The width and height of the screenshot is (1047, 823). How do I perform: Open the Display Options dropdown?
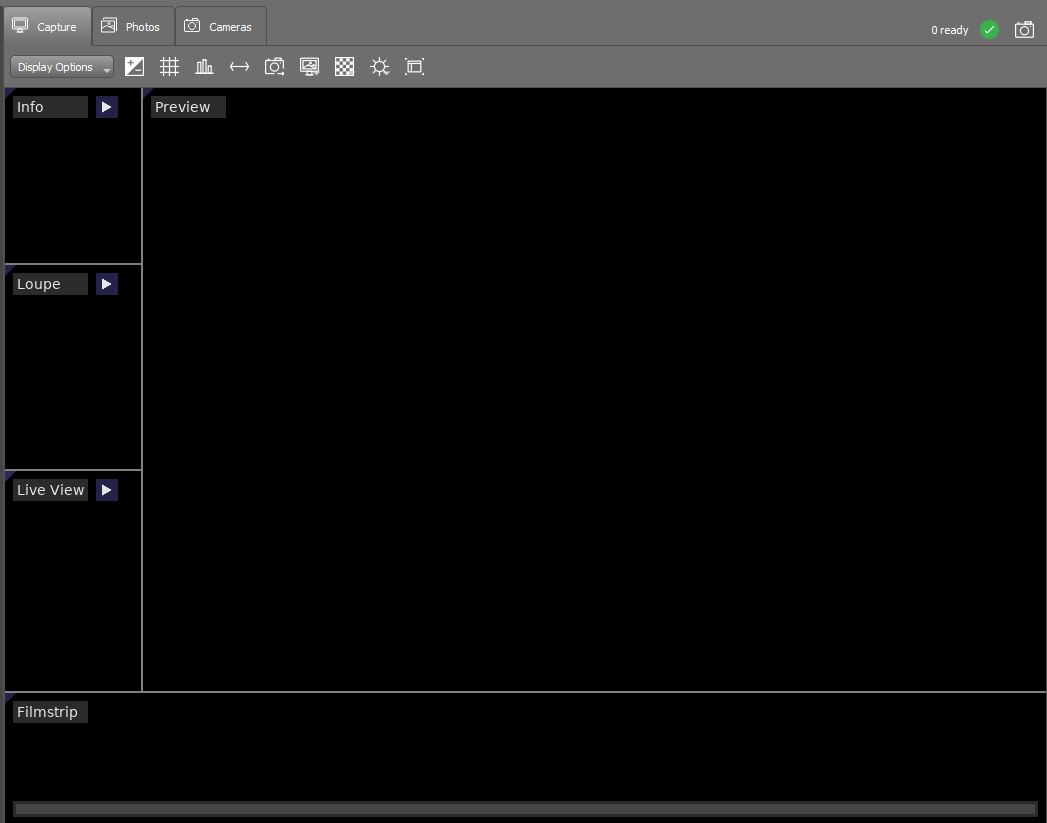pos(55,66)
